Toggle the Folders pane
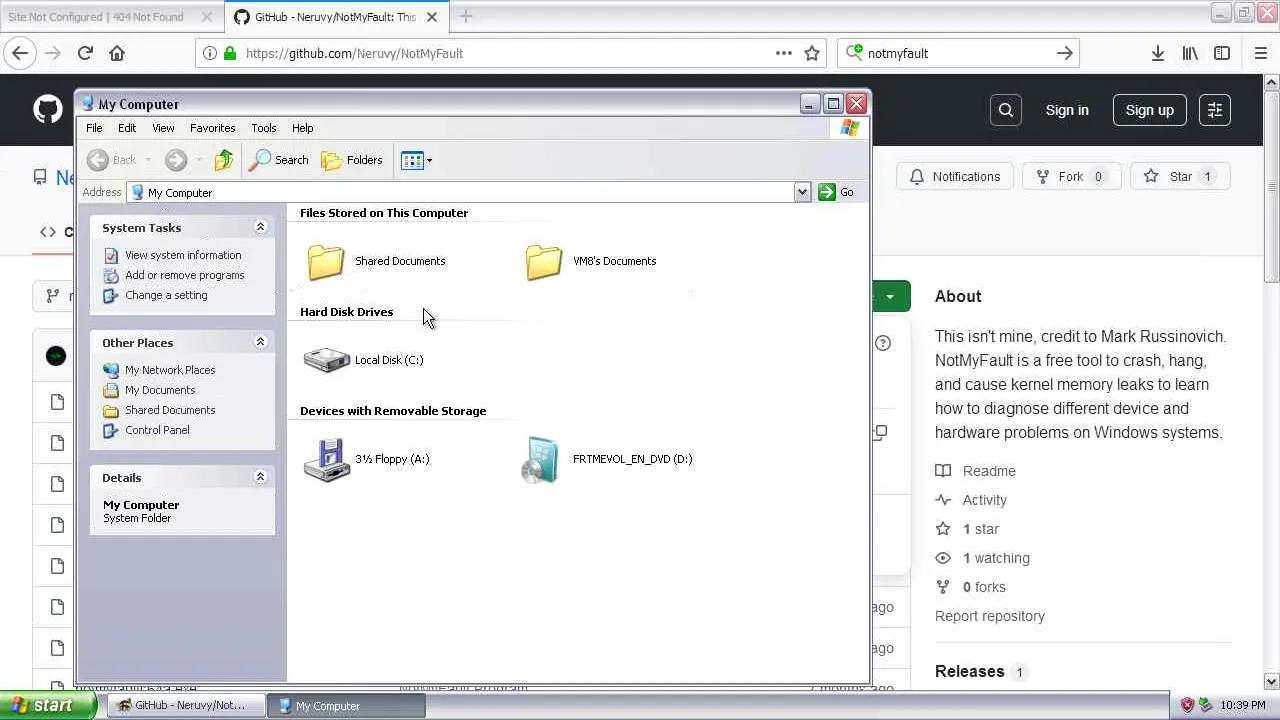Image resolution: width=1280 pixels, height=720 pixels. 351,160
